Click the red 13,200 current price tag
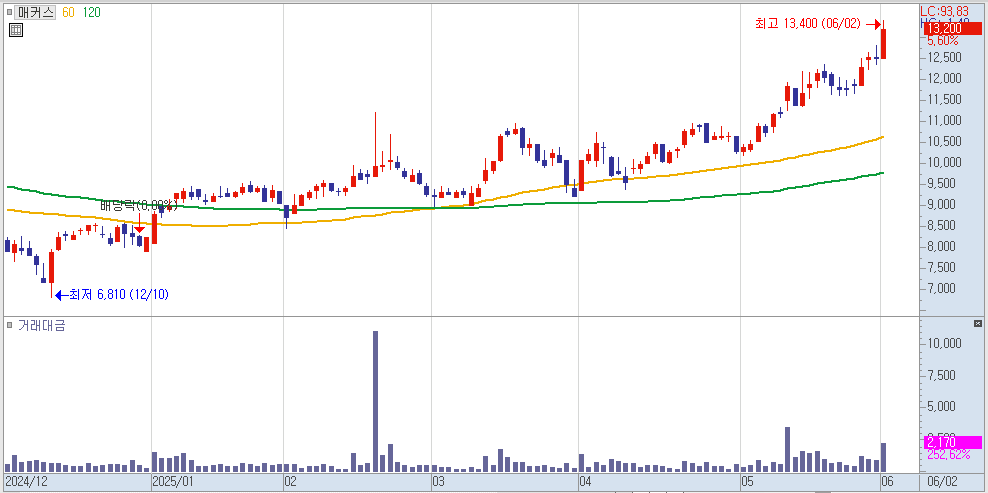 tap(952, 28)
